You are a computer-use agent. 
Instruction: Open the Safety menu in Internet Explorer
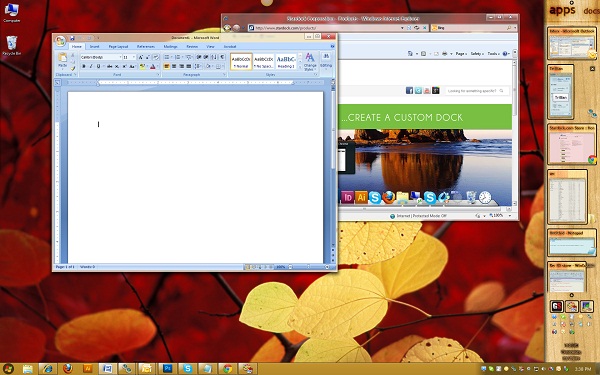[x=477, y=54]
